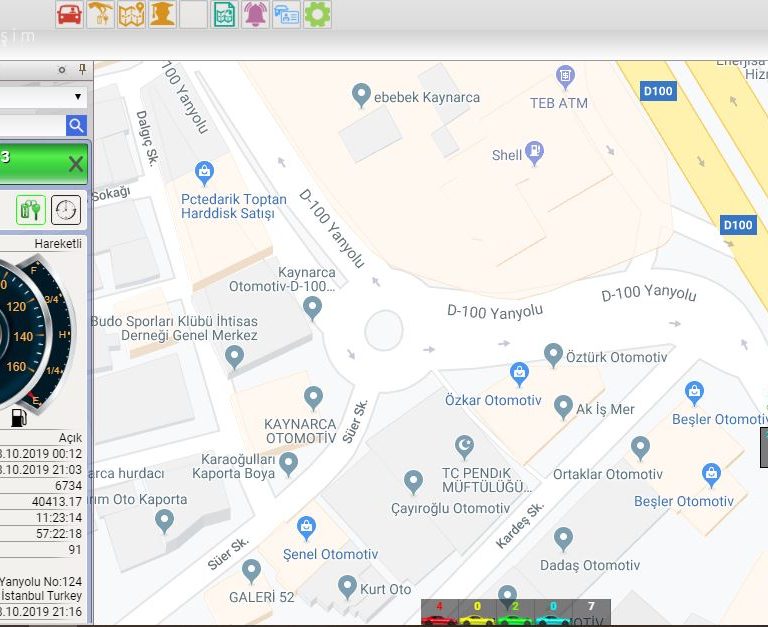
Task: Click the gray status counter showing 7
Action: (x=592, y=613)
